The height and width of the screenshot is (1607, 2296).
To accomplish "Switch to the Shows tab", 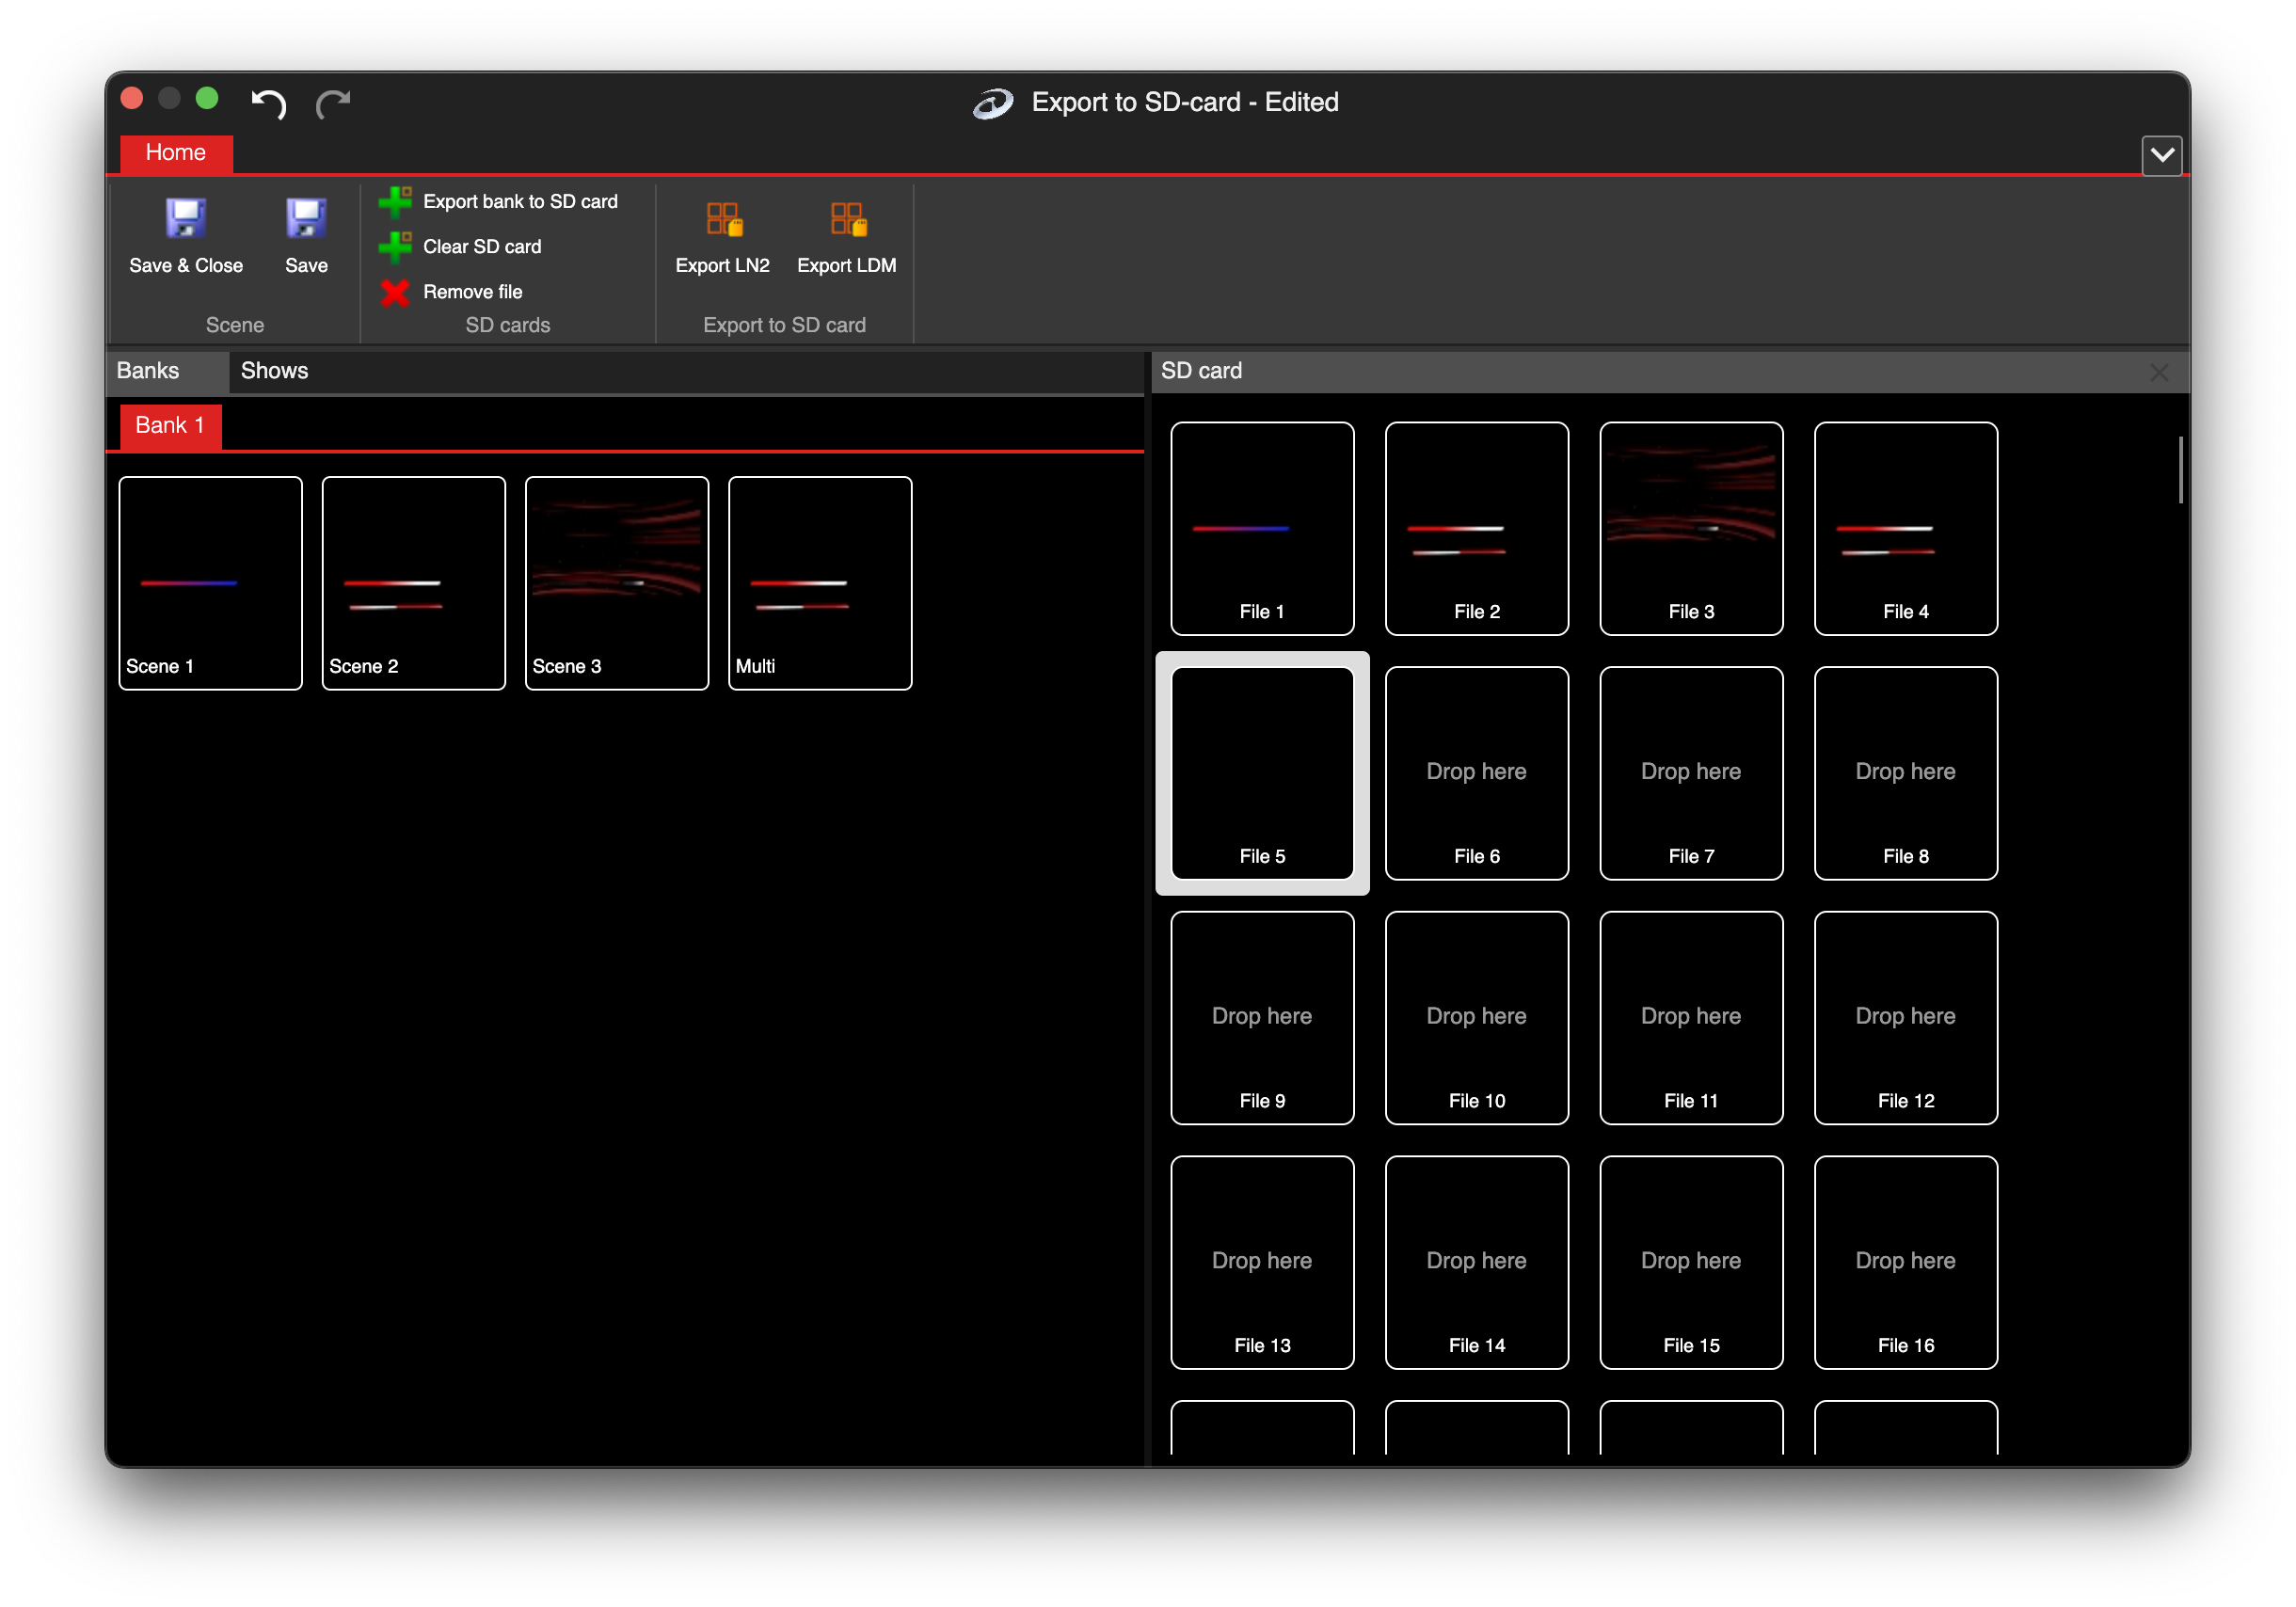I will click(274, 371).
